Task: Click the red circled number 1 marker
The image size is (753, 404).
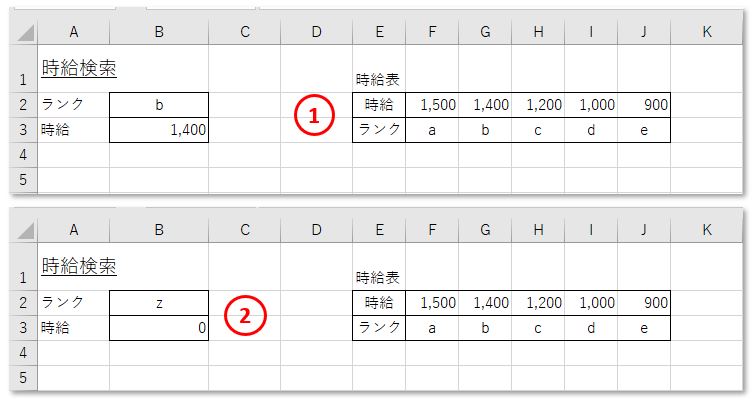Action: pyautogui.click(x=314, y=115)
